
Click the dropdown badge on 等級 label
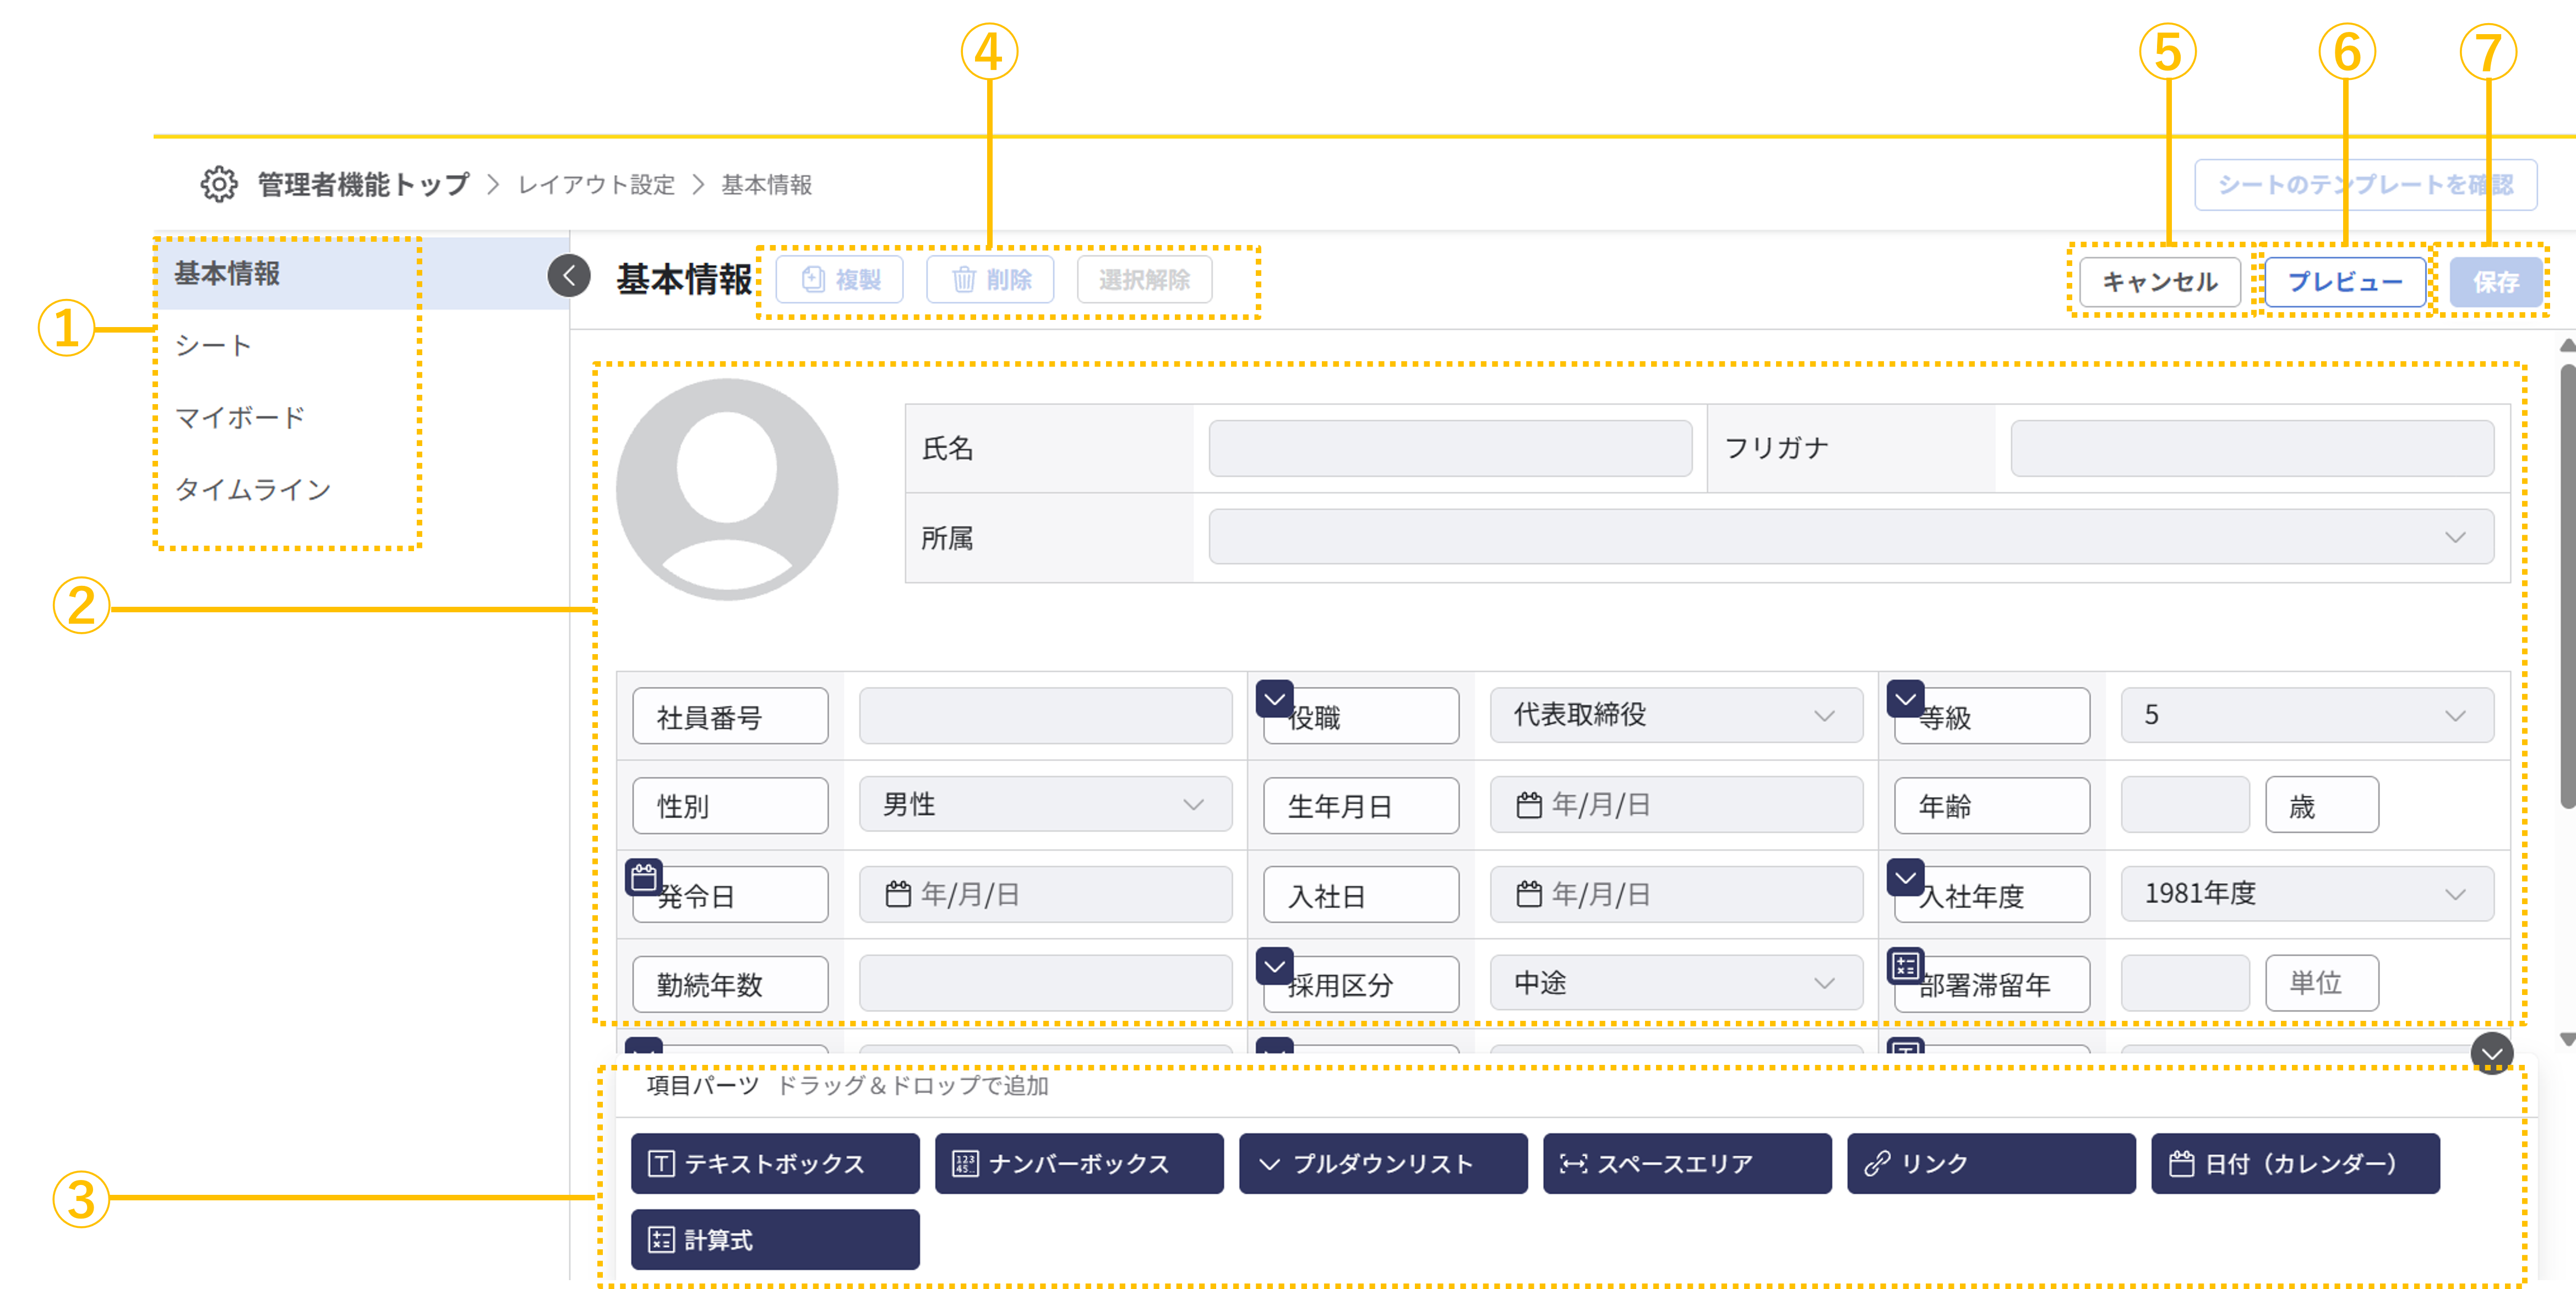[x=1905, y=699]
